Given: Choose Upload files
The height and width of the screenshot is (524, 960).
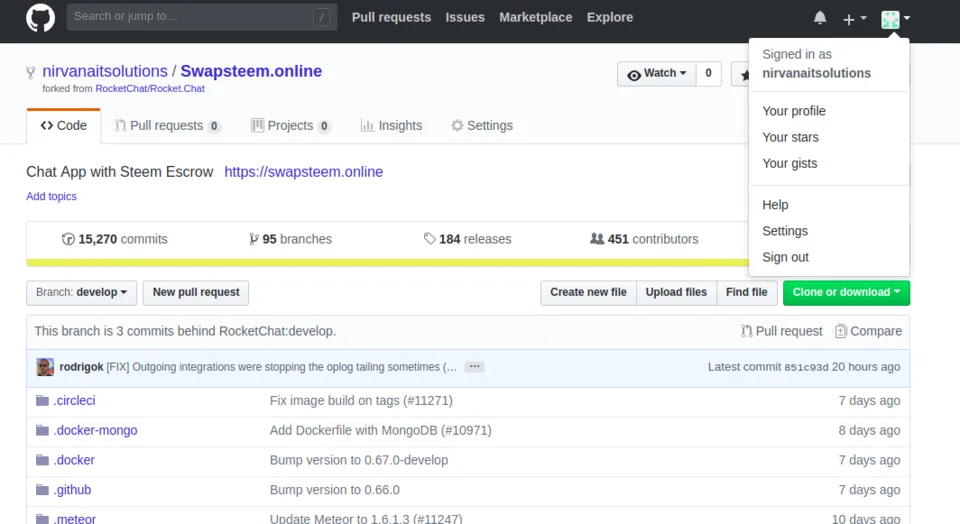Looking at the screenshot, I should click(676, 293).
